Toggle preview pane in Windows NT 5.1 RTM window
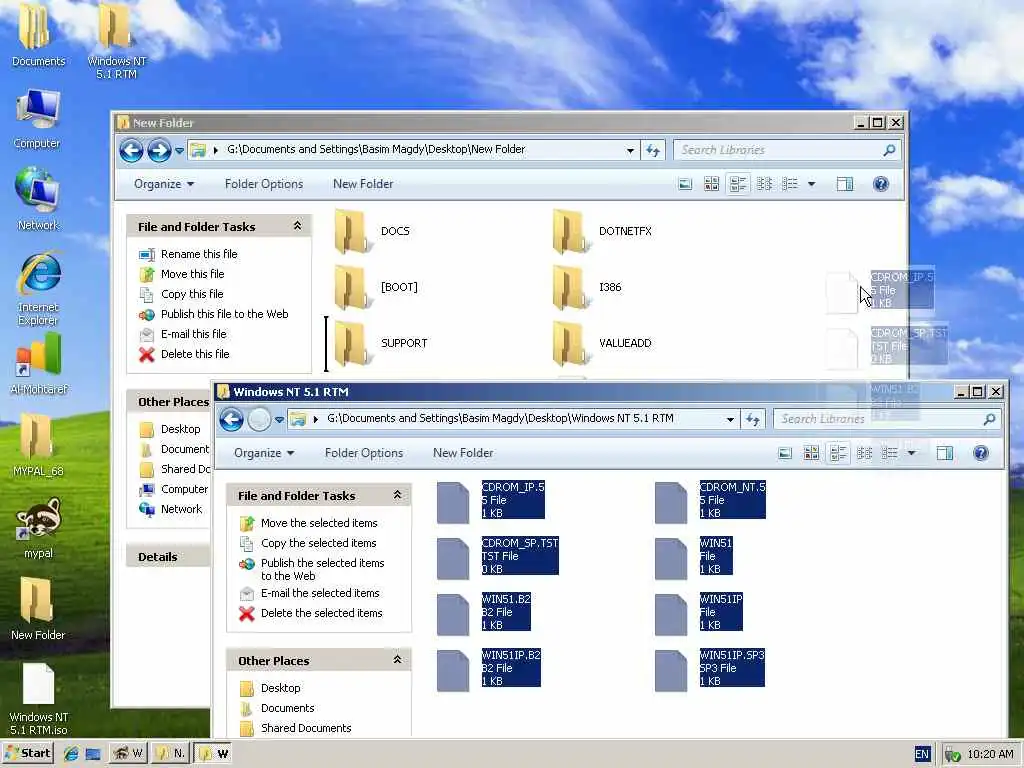The image size is (1024, 768). 944,453
